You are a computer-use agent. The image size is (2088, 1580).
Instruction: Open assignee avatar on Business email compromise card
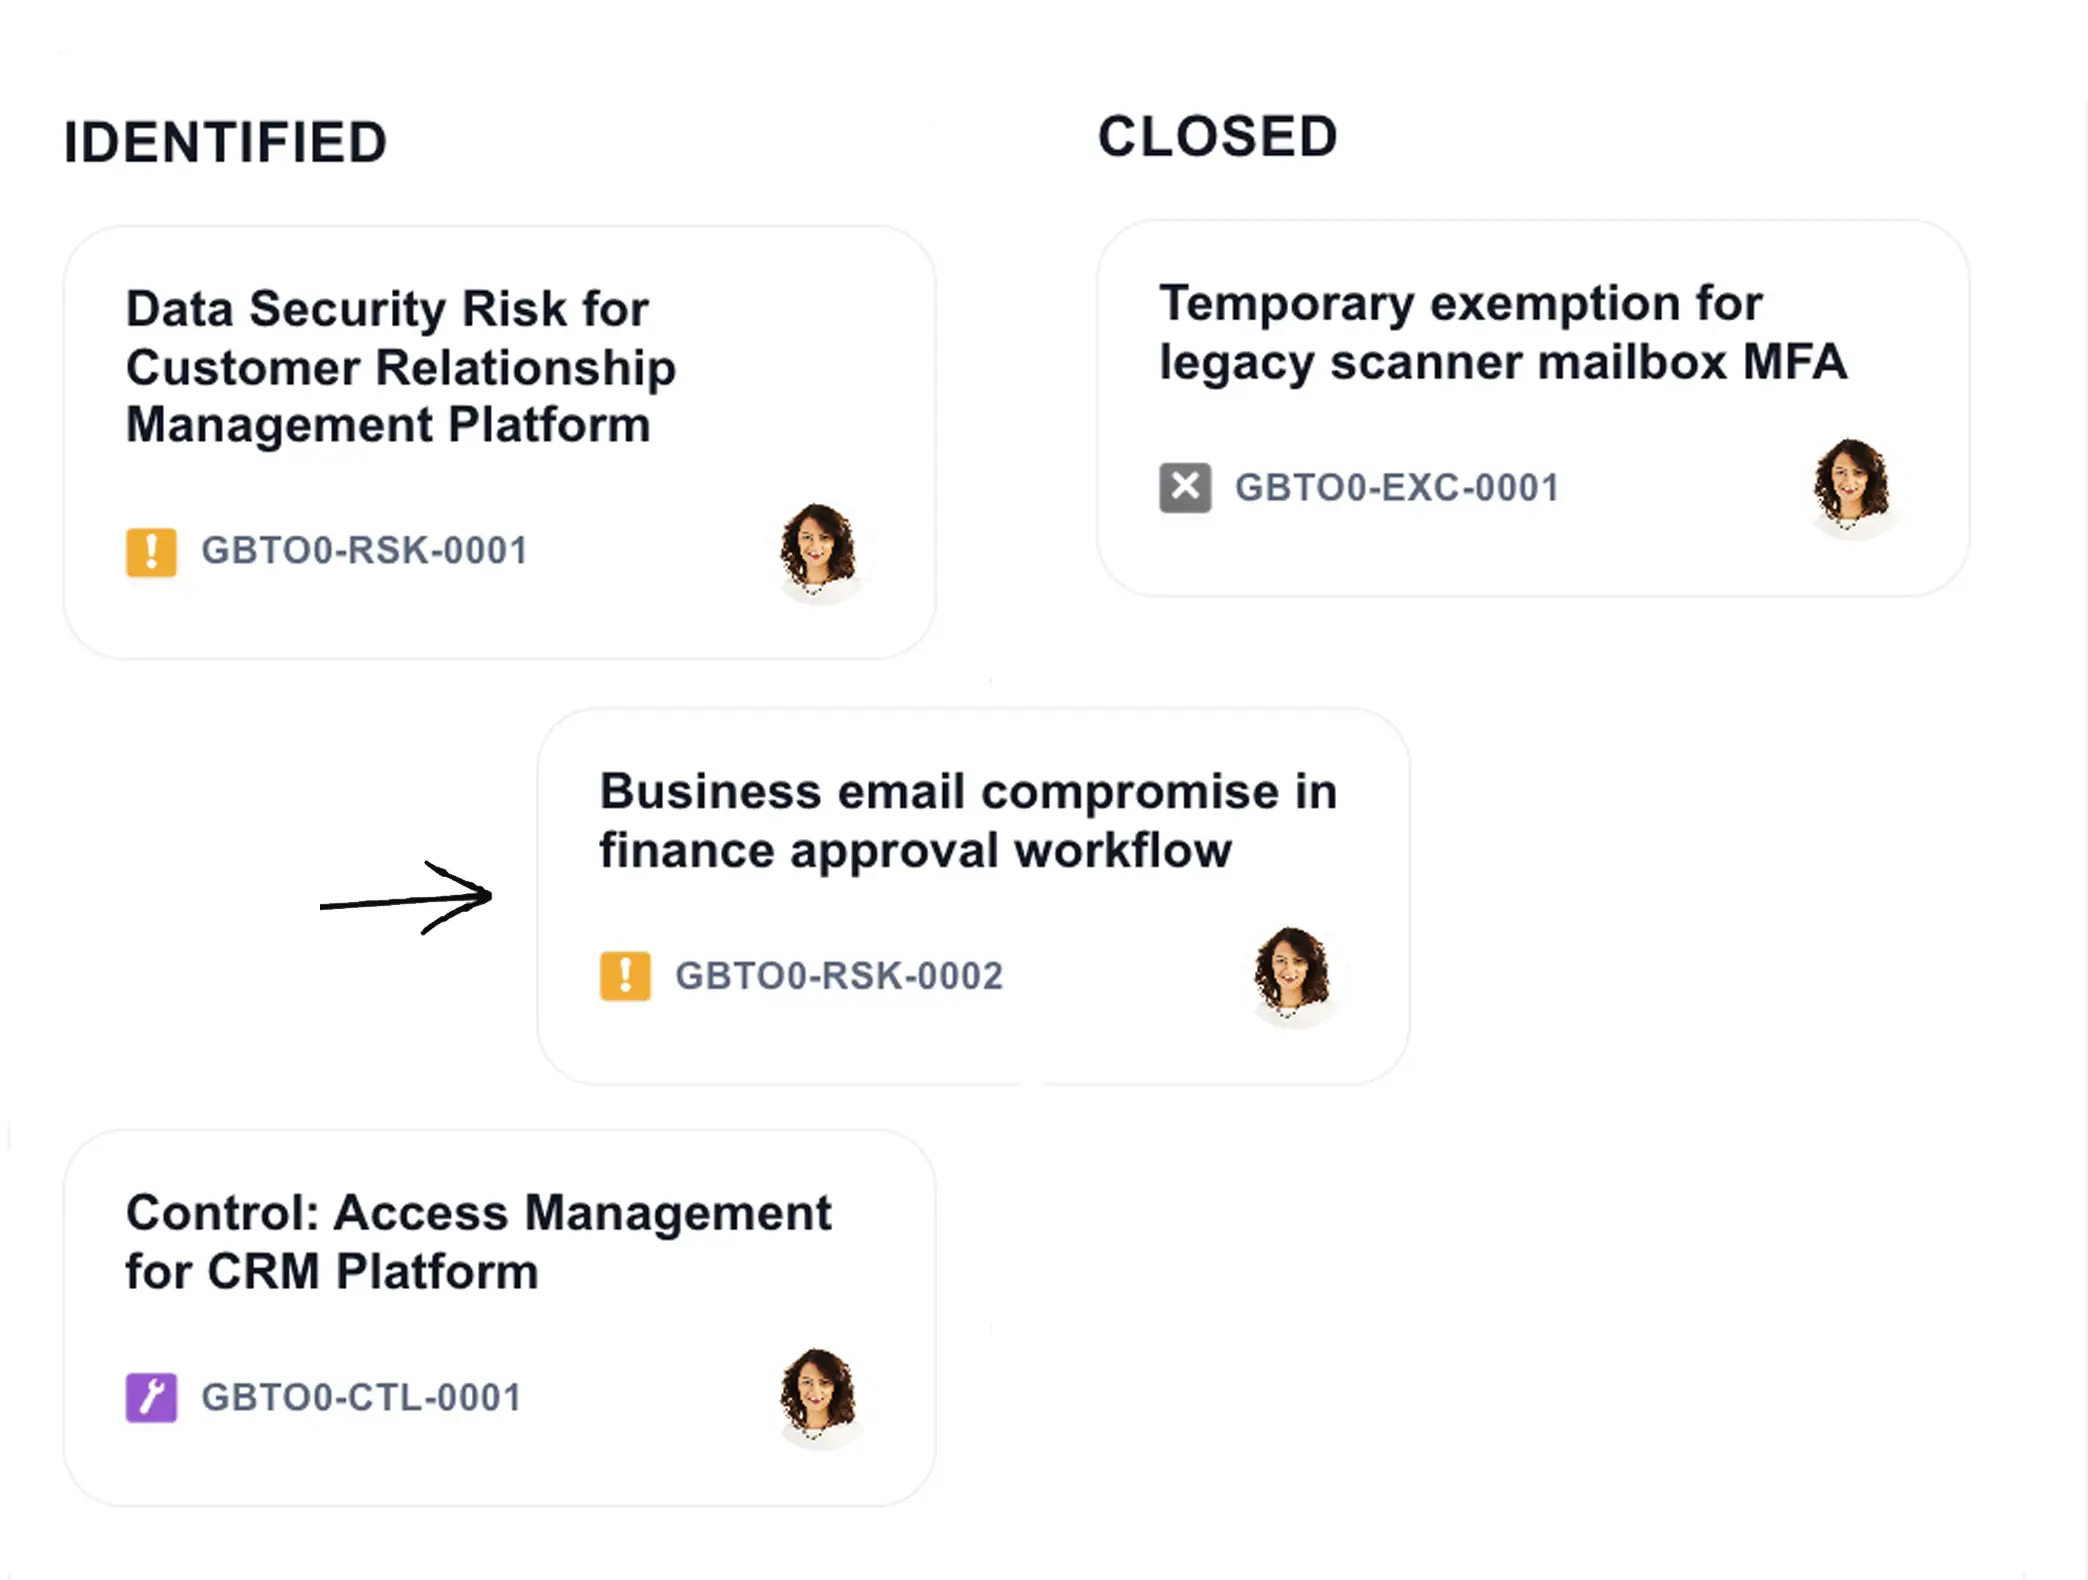(1293, 976)
